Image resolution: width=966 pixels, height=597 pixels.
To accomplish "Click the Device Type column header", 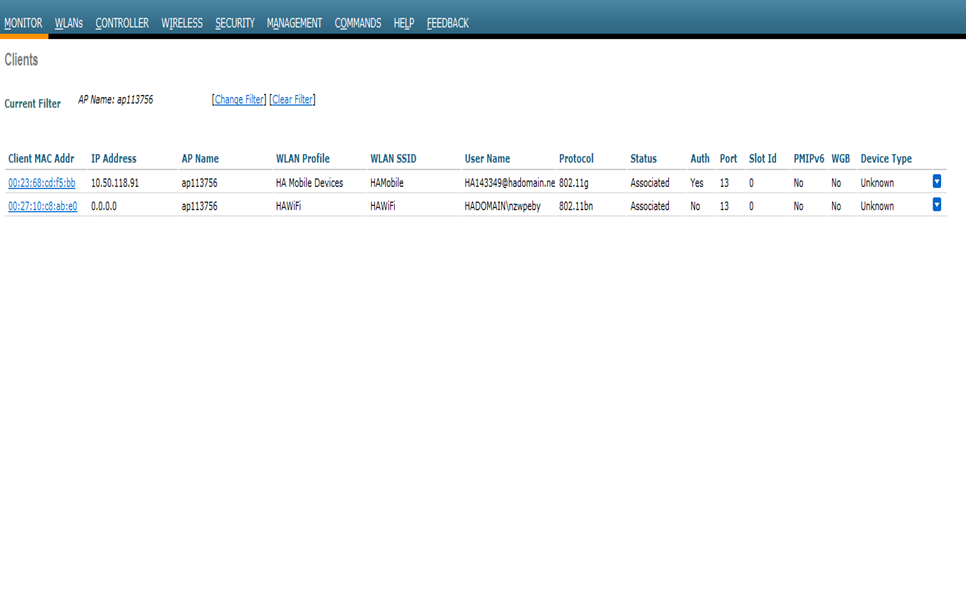I will click(x=886, y=158).
